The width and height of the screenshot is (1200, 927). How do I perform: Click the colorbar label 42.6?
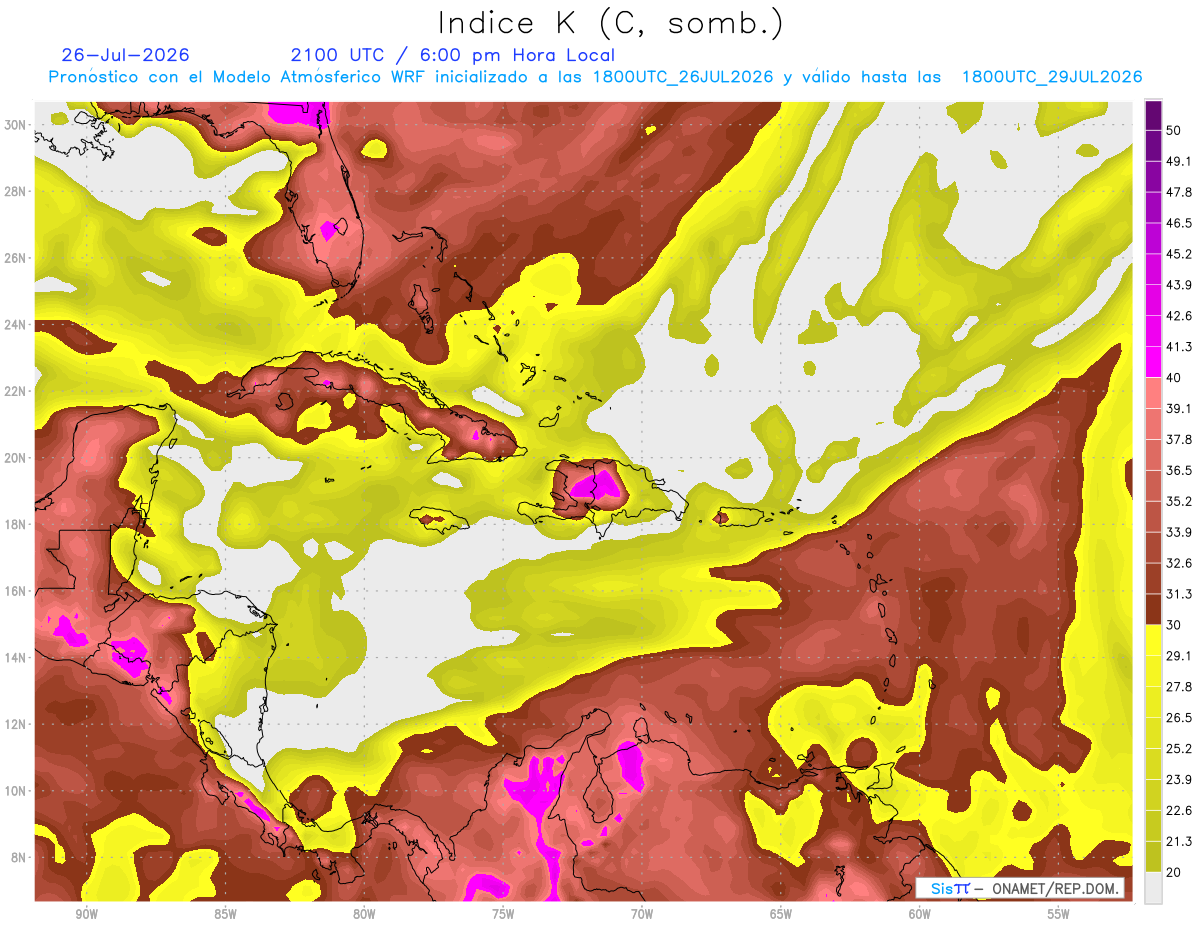pos(1179,316)
